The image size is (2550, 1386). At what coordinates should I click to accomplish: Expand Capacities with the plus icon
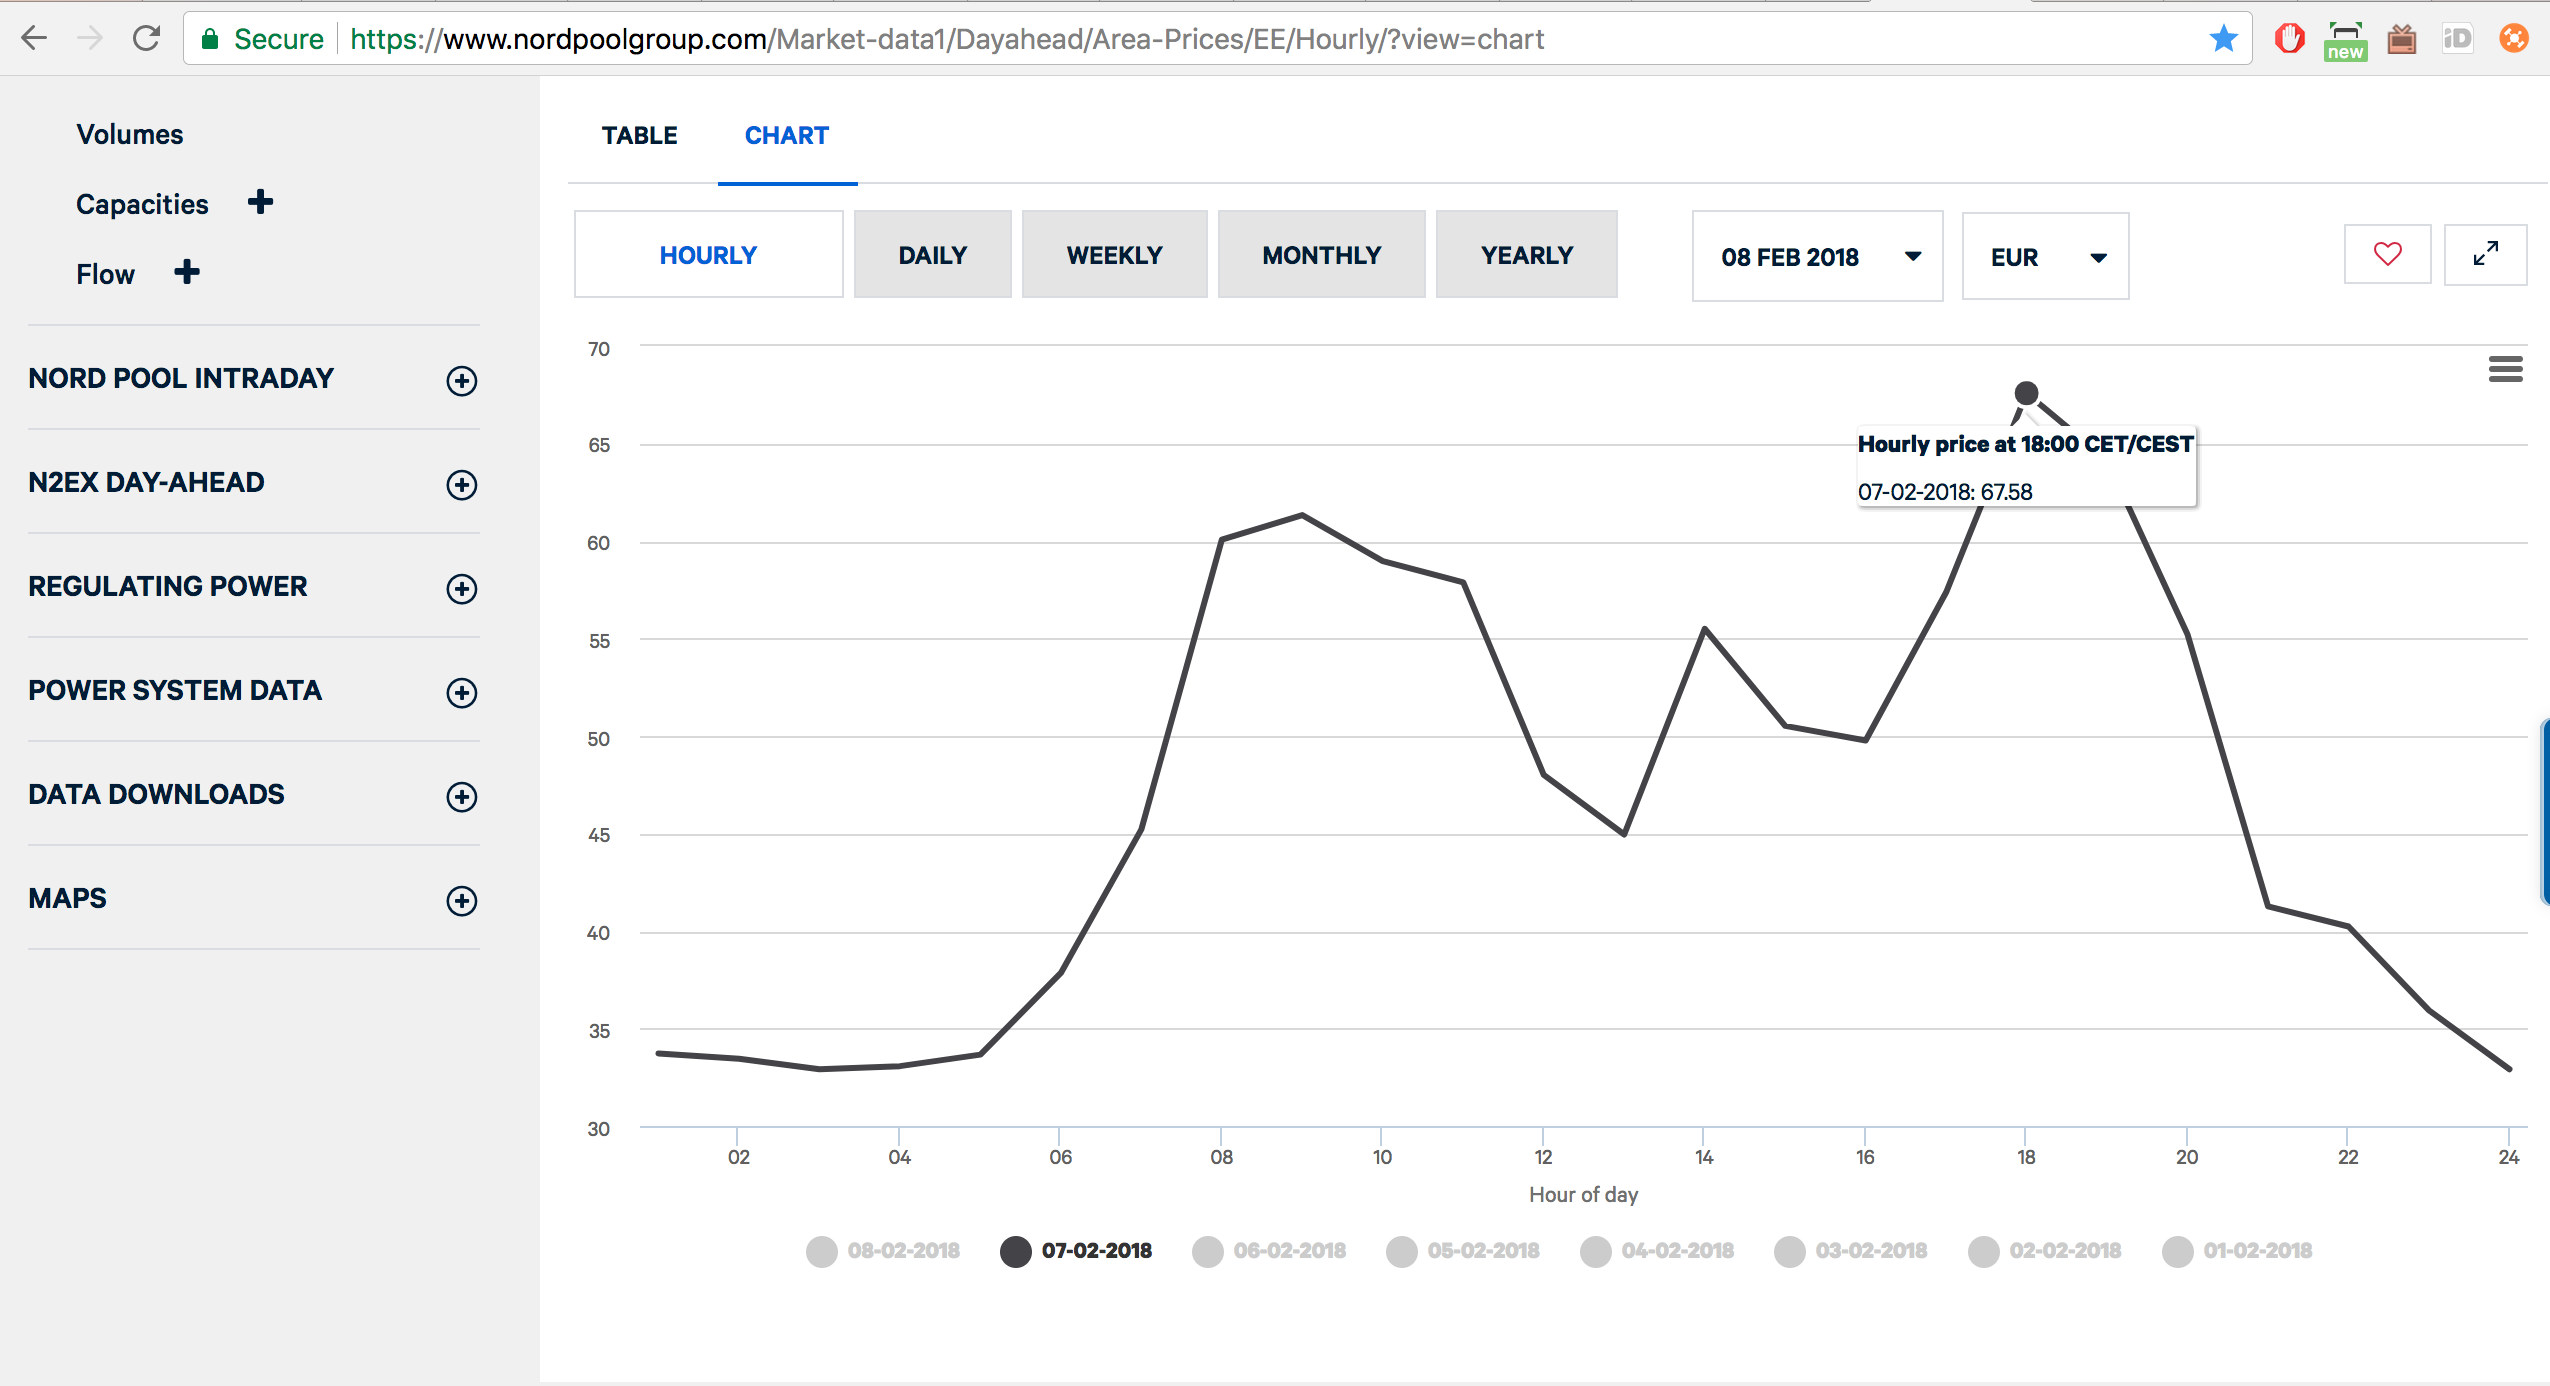tap(260, 202)
